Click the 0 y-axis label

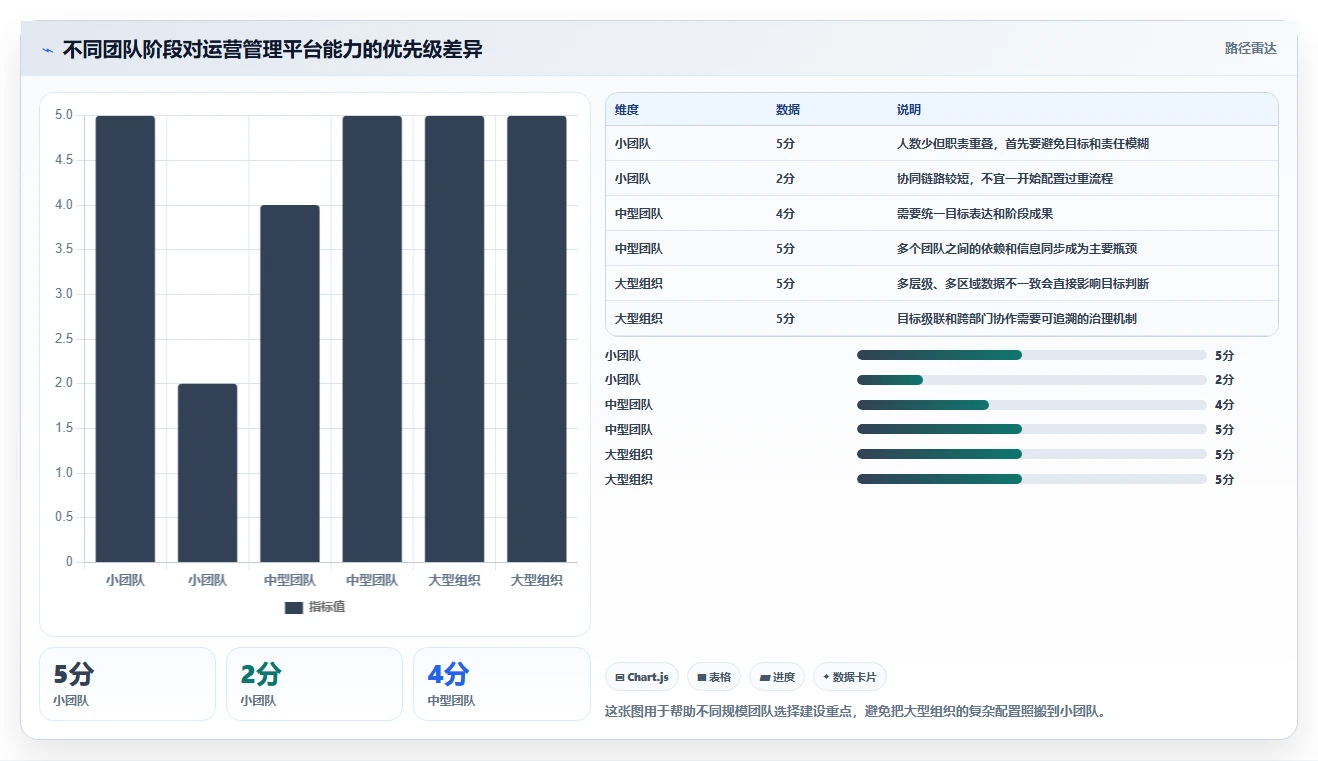click(69, 562)
